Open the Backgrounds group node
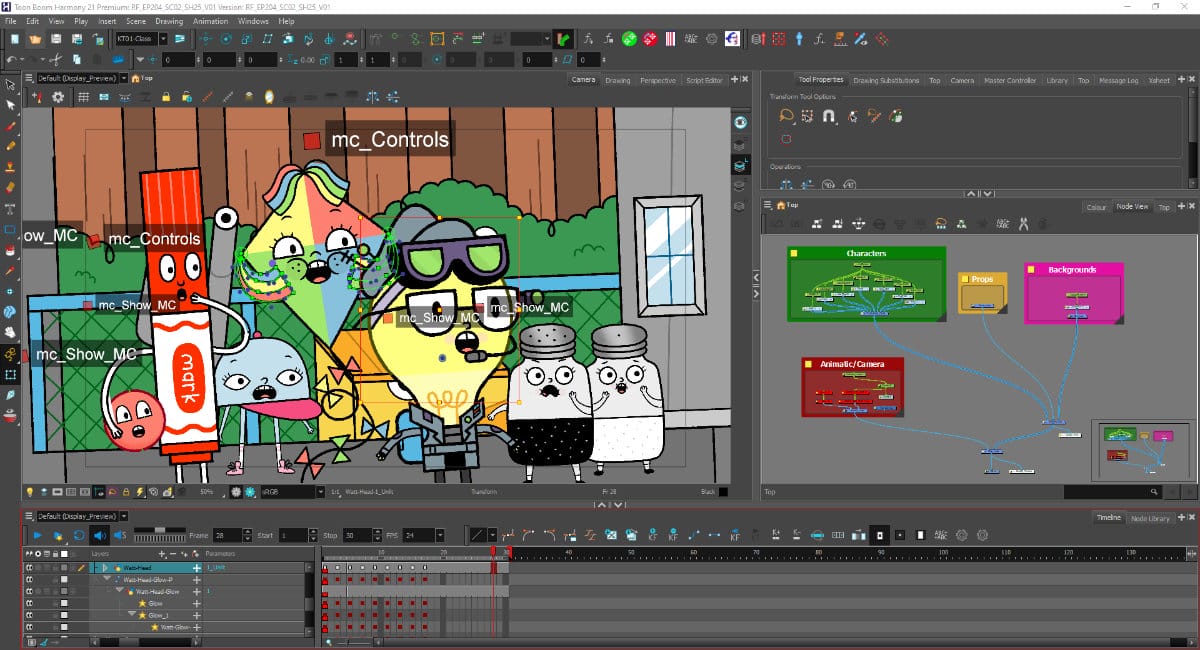Screen dimensions: 1200x650 (1072, 270)
